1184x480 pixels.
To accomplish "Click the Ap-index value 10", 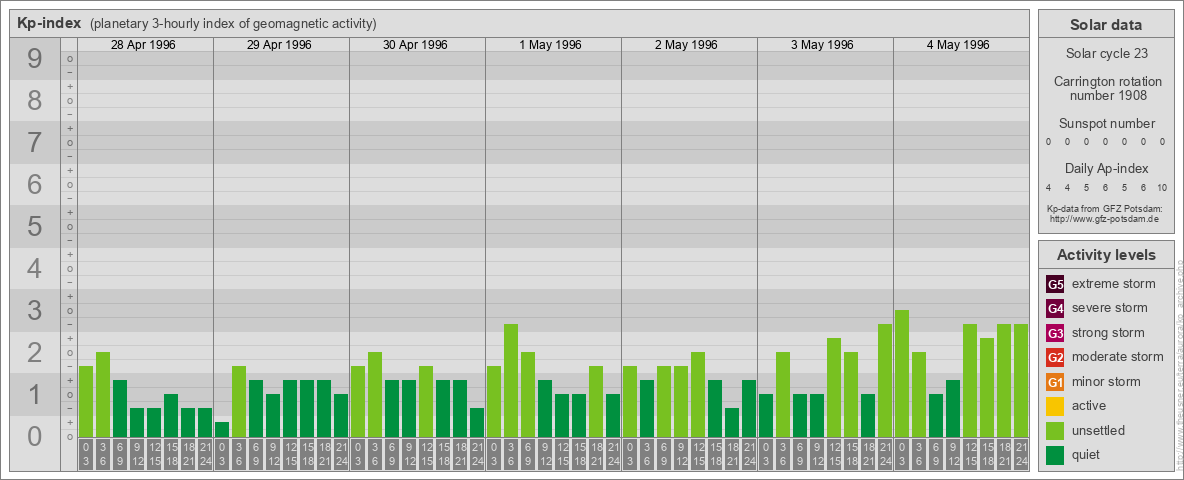I will coord(1162,188).
